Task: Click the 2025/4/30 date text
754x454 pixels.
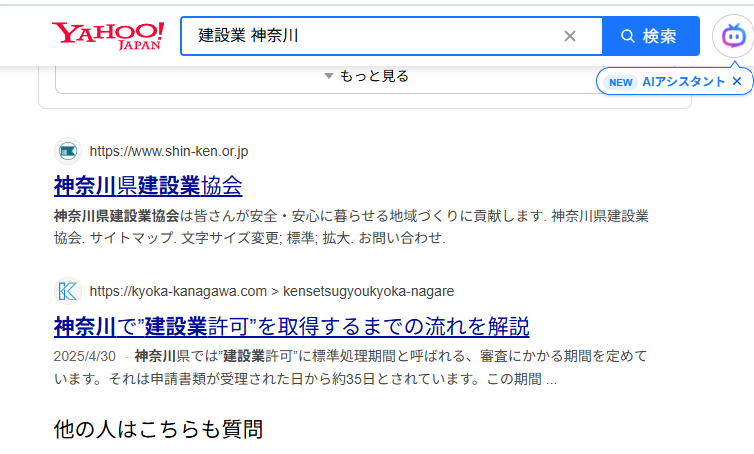Action: pyautogui.click(x=85, y=356)
